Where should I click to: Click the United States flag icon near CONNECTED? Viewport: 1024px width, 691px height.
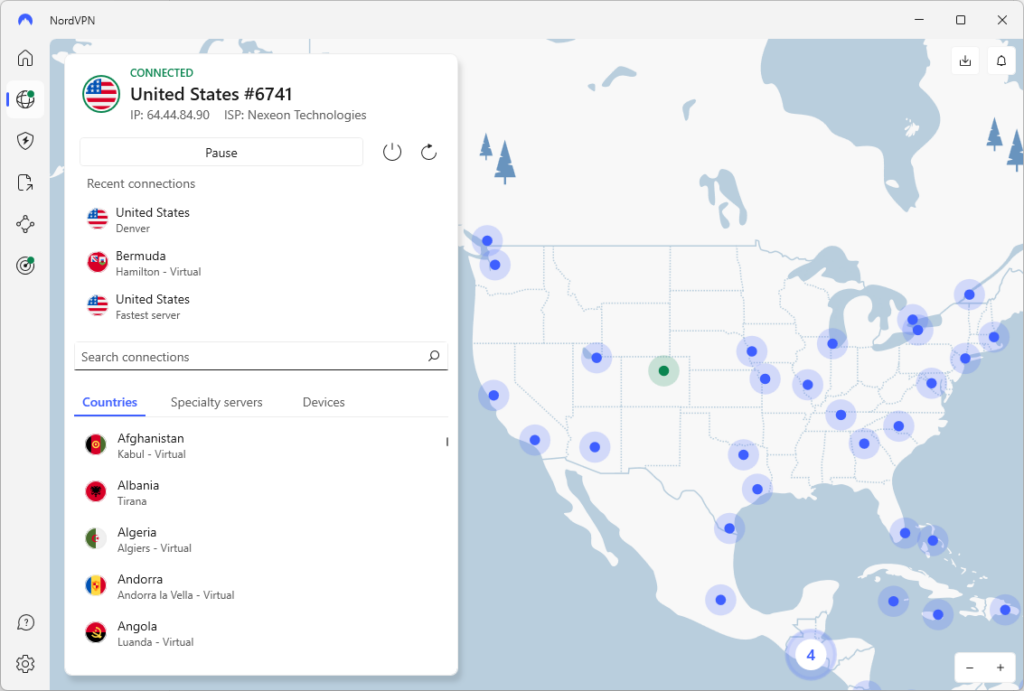coord(101,93)
